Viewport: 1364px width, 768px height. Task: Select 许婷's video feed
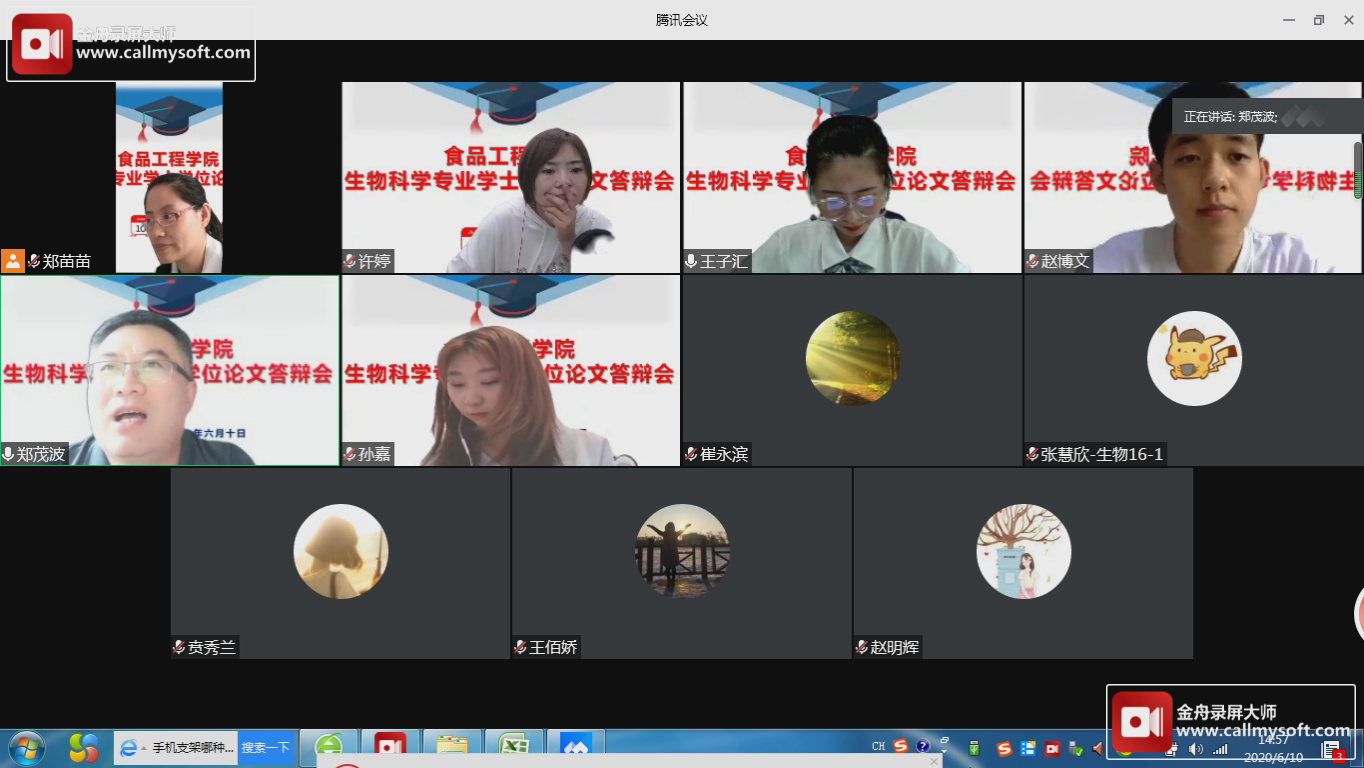click(x=511, y=177)
